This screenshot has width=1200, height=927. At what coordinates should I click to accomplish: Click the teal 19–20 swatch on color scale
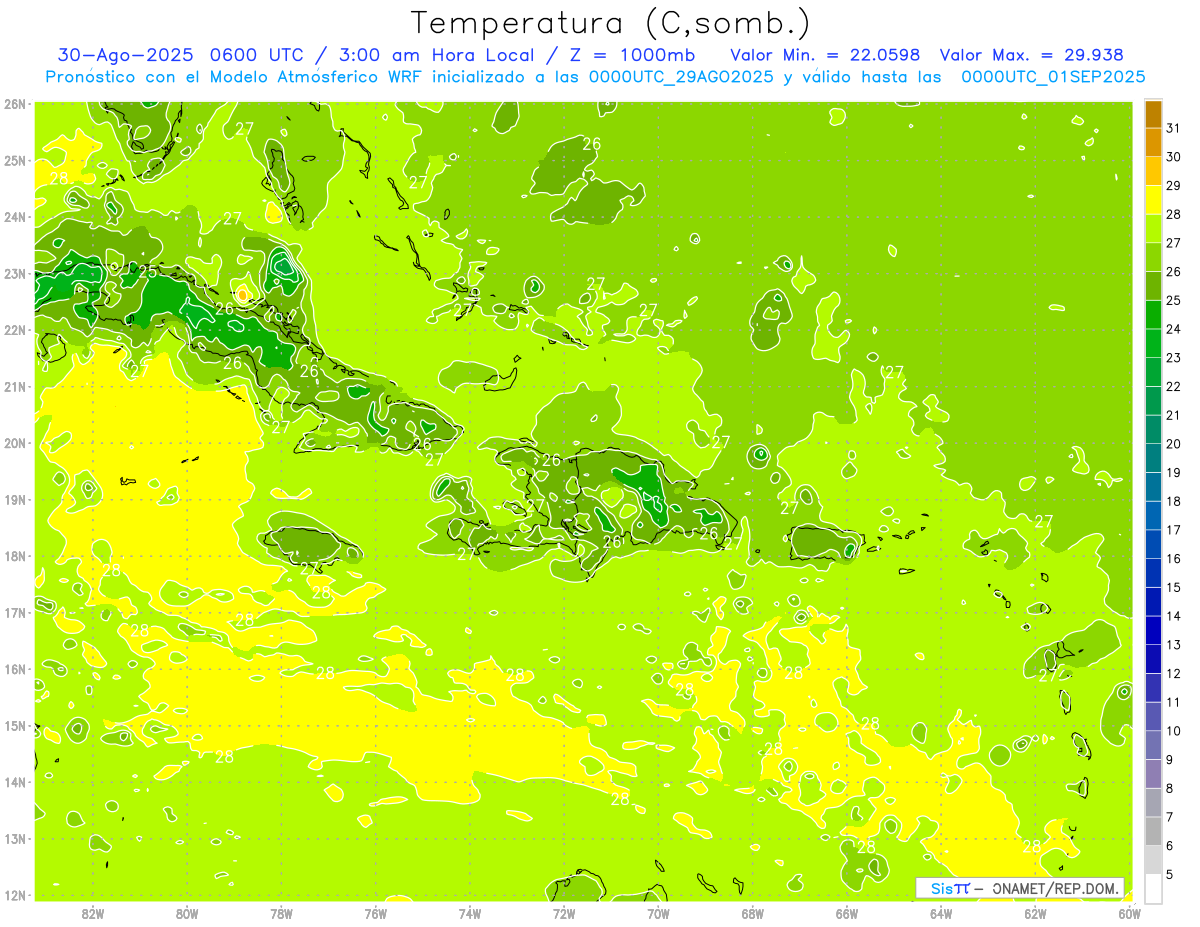tap(1153, 458)
